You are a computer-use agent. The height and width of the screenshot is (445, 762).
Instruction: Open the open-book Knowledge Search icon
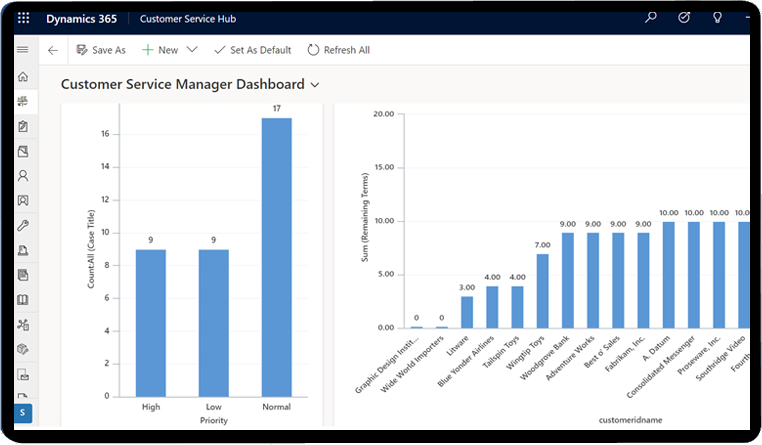pyautogui.click(x=23, y=300)
